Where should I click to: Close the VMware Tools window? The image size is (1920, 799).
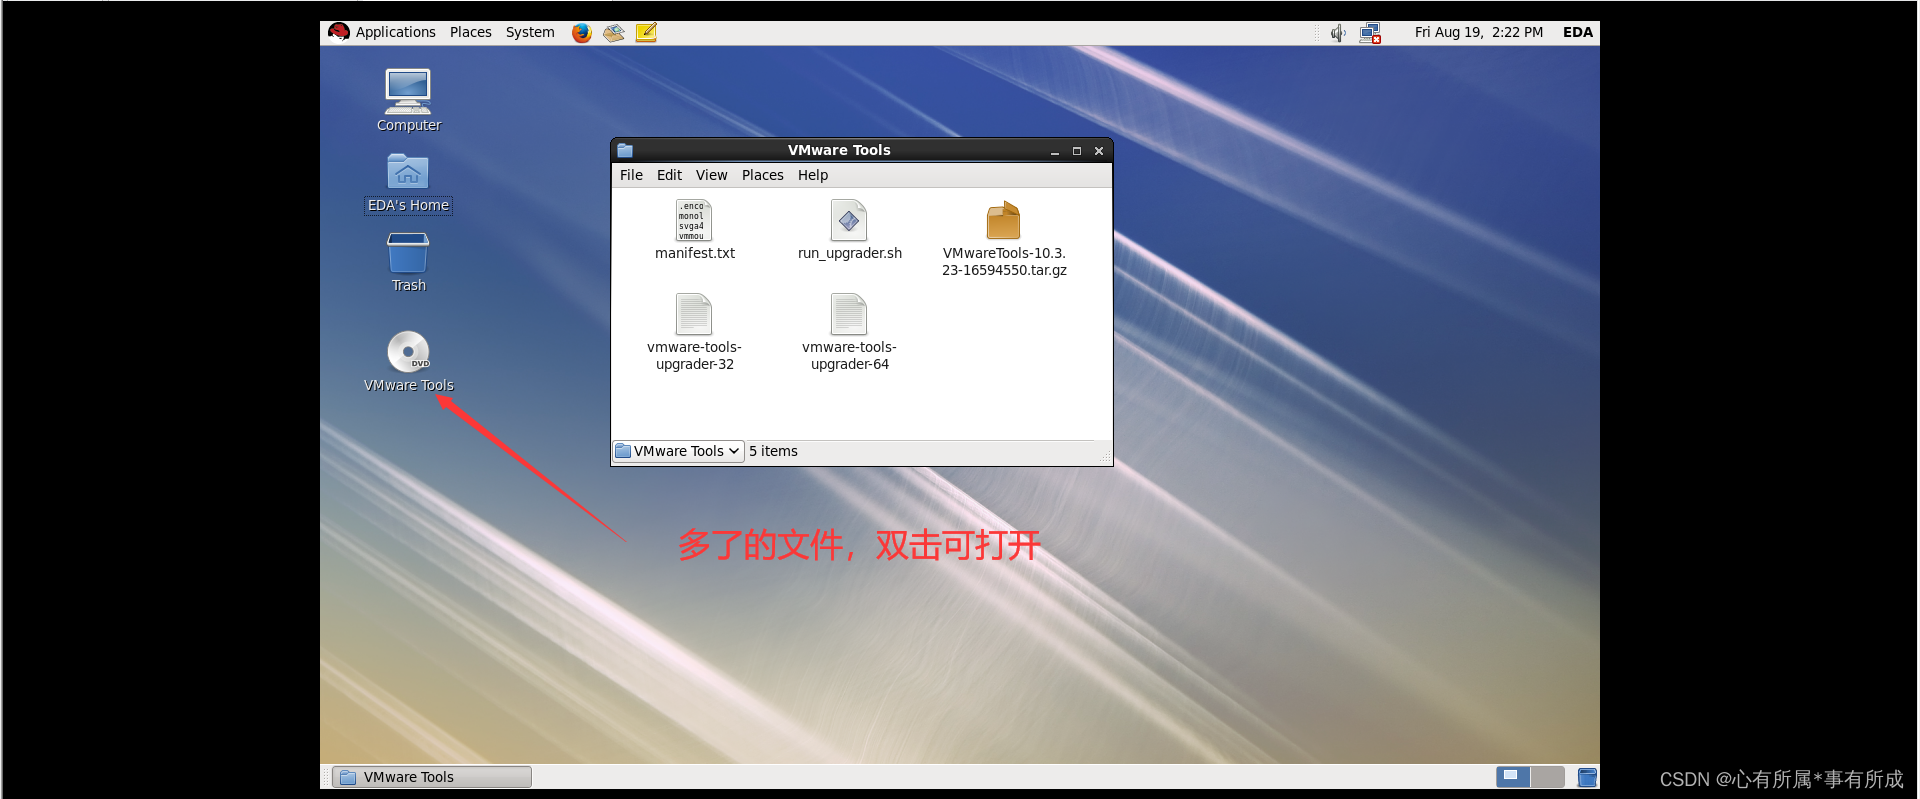point(1098,151)
